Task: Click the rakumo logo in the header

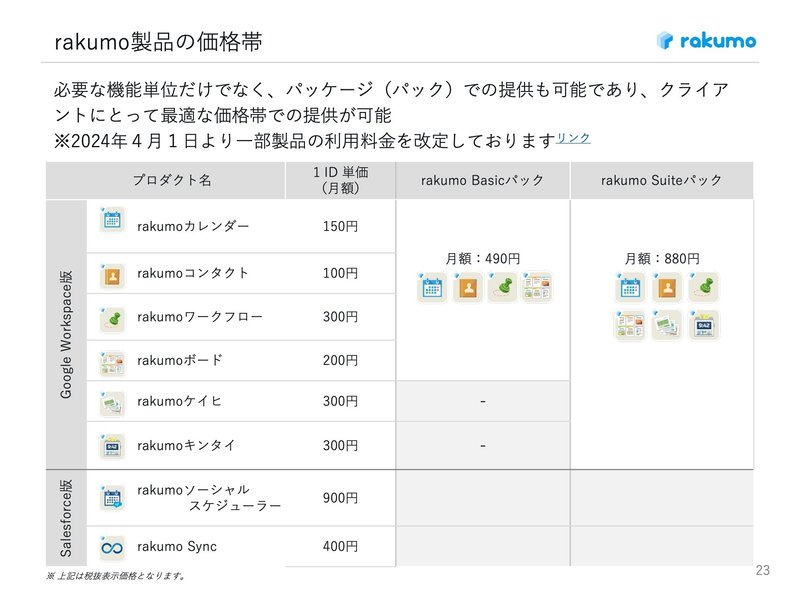Action: [706, 40]
